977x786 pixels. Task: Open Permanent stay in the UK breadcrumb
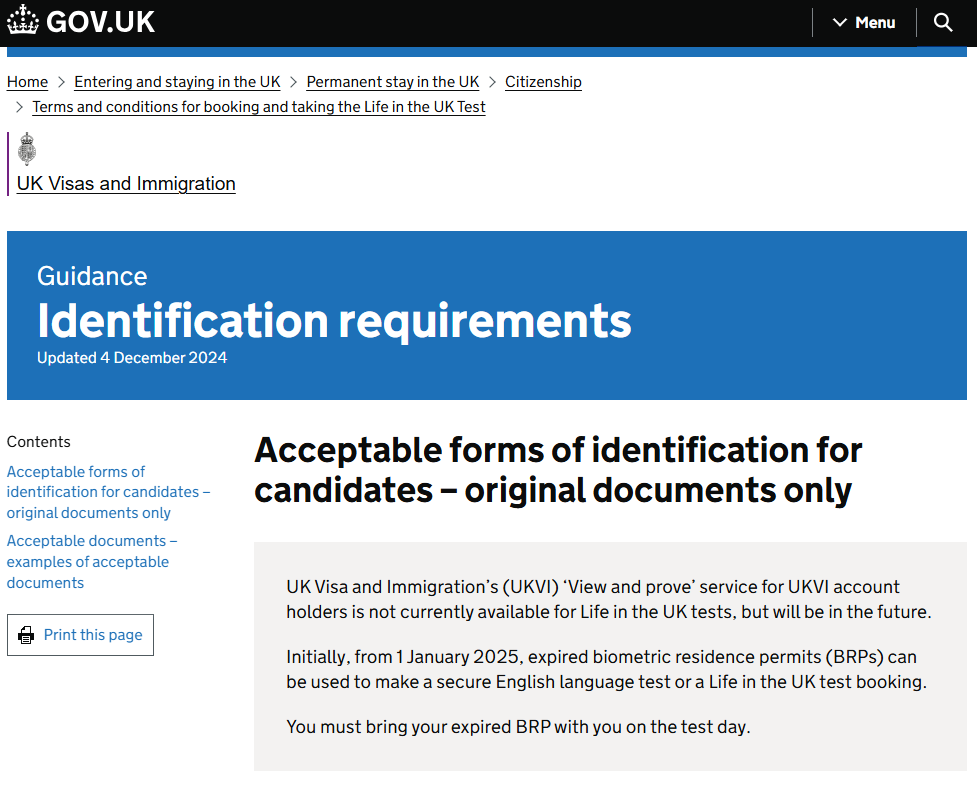pyautogui.click(x=393, y=82)
